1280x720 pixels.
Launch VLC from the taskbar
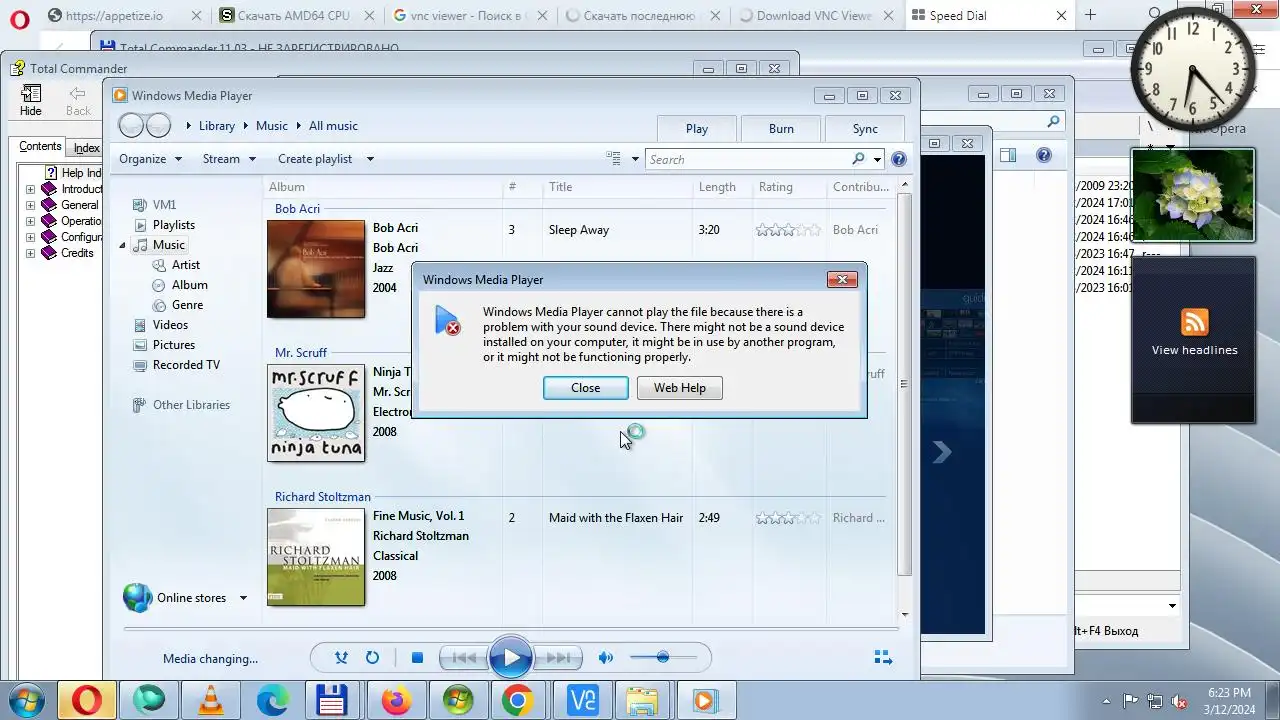[210, 700]
